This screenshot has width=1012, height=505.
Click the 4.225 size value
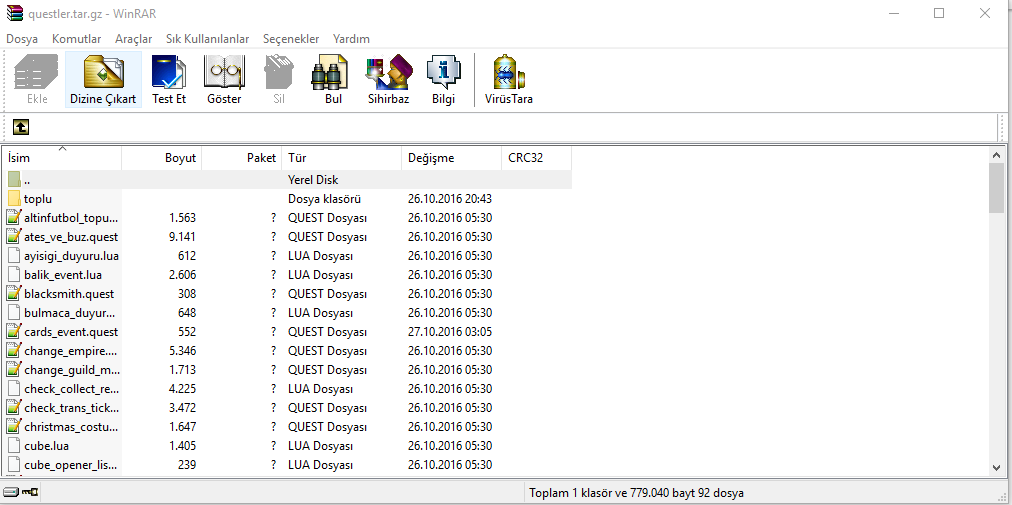coord(182,389)
